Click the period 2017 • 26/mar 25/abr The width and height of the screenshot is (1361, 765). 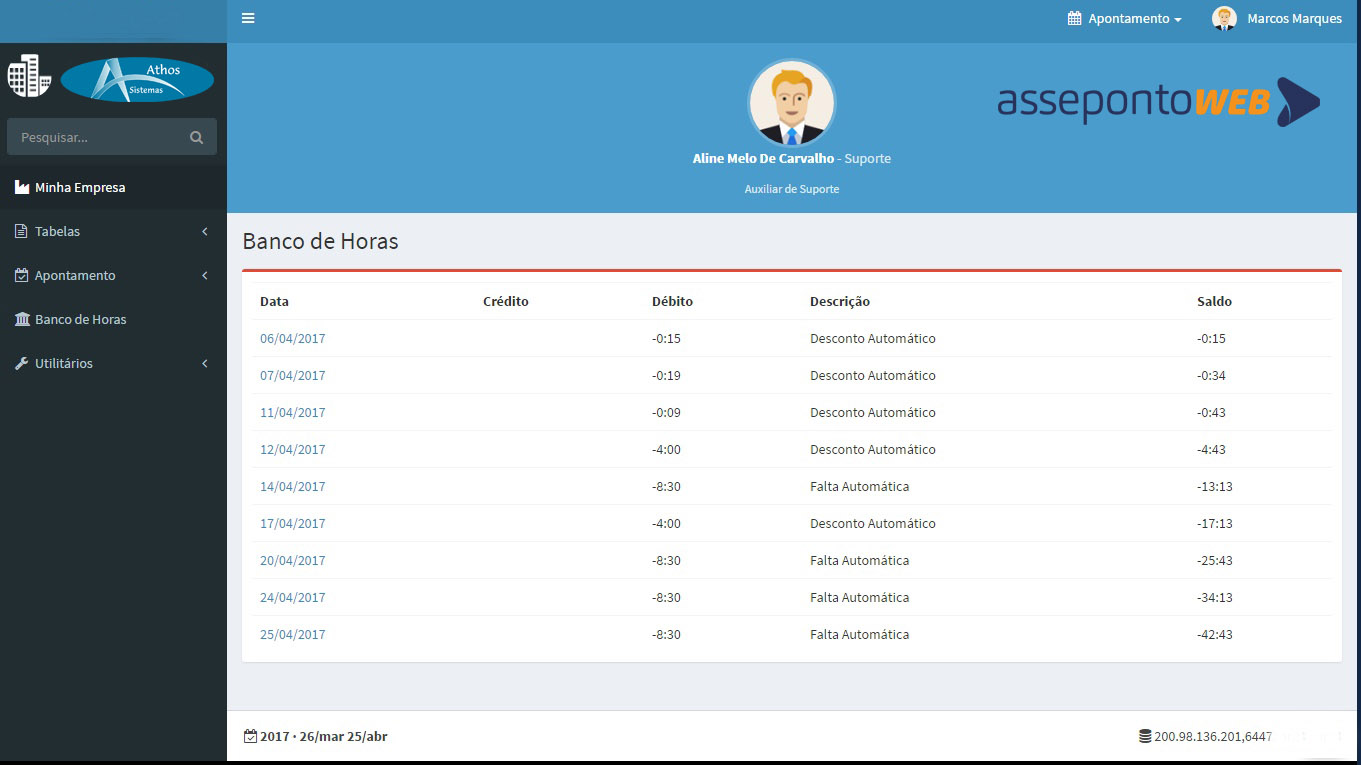tap(323, 736)
